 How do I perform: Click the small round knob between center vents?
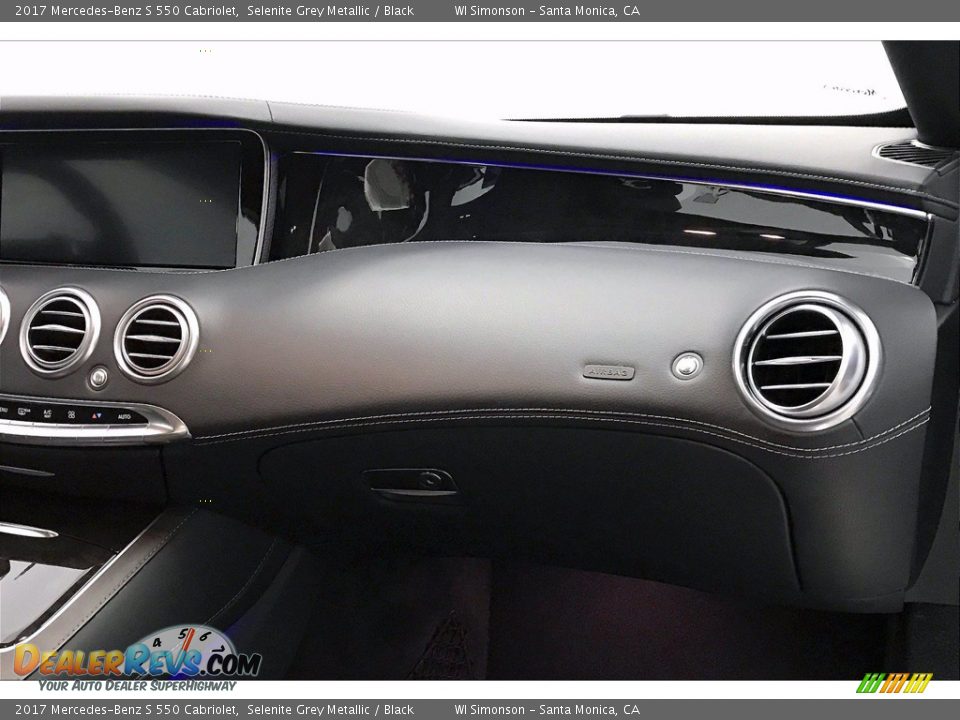point(98,377)
